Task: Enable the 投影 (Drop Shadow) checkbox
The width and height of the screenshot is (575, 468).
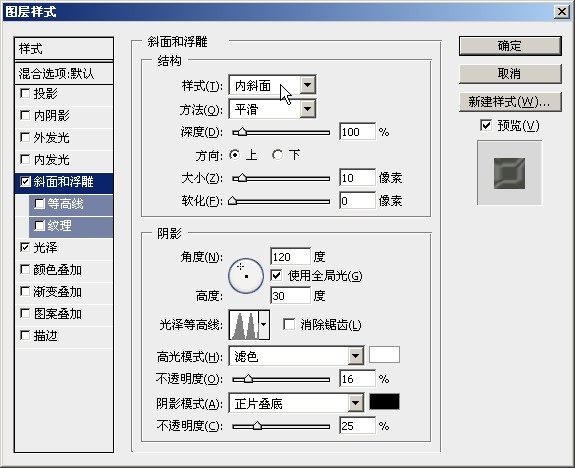Action: (25, 93)
